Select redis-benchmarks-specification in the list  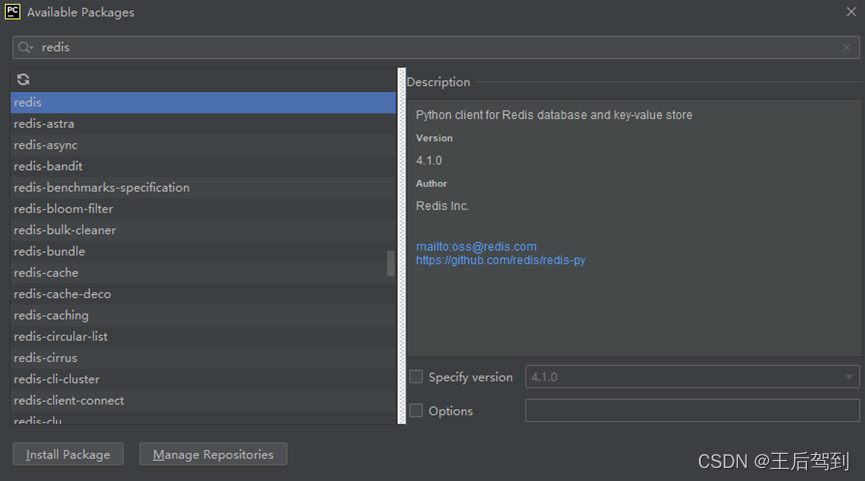tap(203, 188)
